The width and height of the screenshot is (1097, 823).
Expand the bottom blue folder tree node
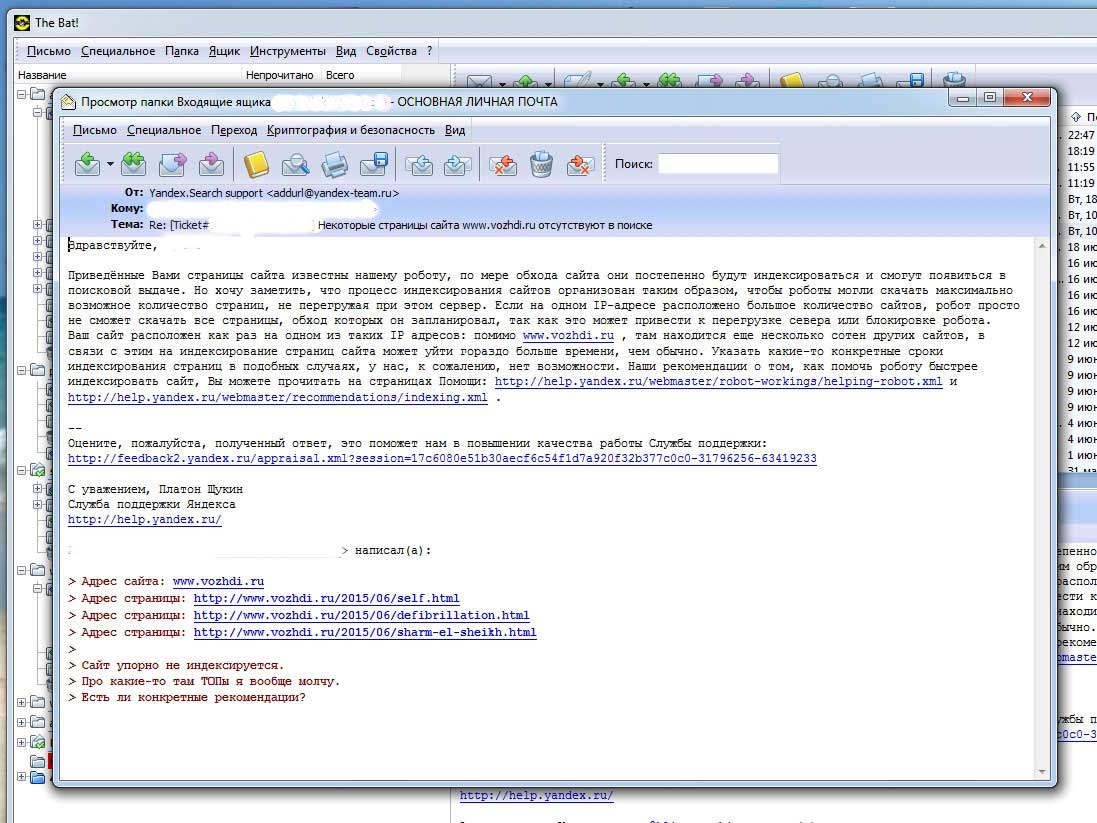coord(22,777)
